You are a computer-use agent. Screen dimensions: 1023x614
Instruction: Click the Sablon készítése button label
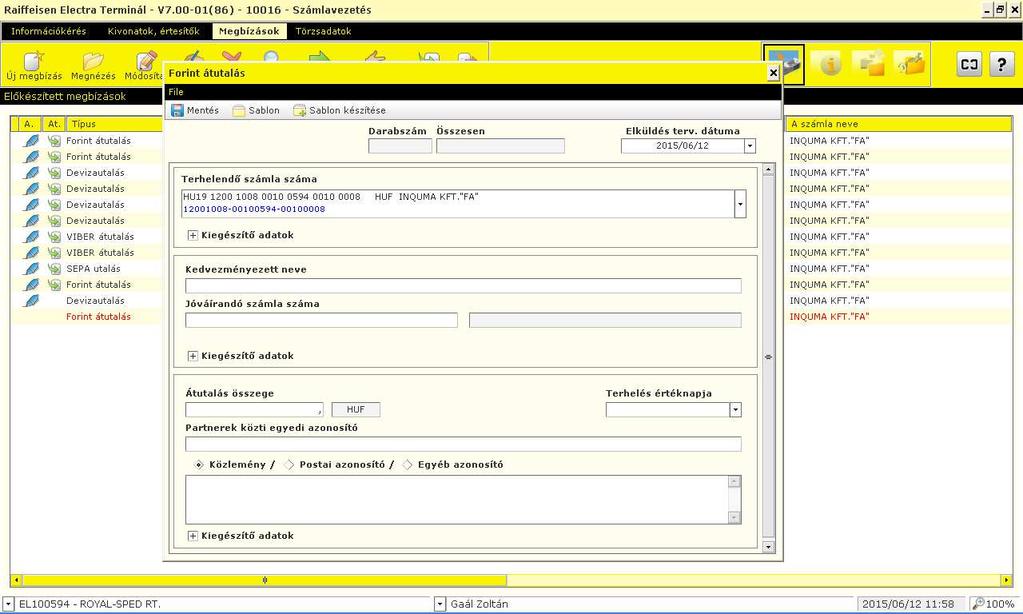click(347, 110)
